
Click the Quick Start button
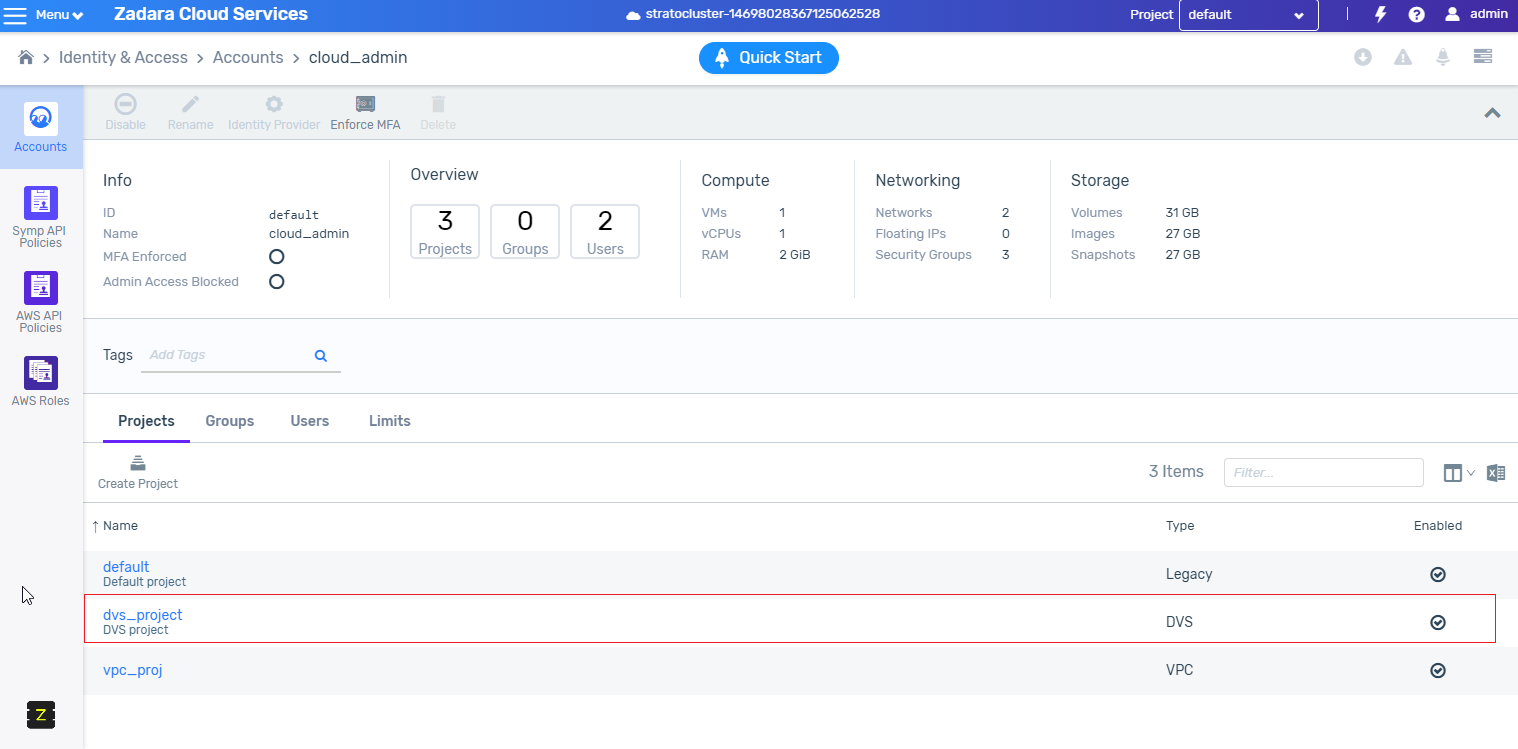tap(768, 58)
